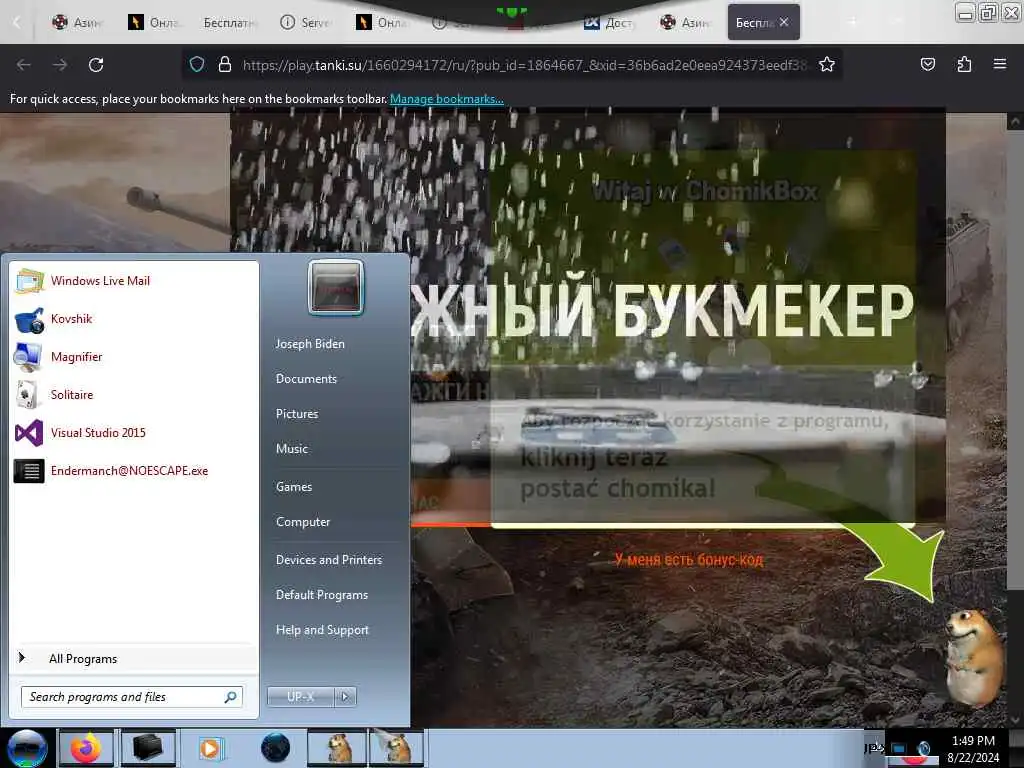The height and width of the screenshot is (768, 1024).
Task: Select second hamster taskbar window
Action: 396,748
